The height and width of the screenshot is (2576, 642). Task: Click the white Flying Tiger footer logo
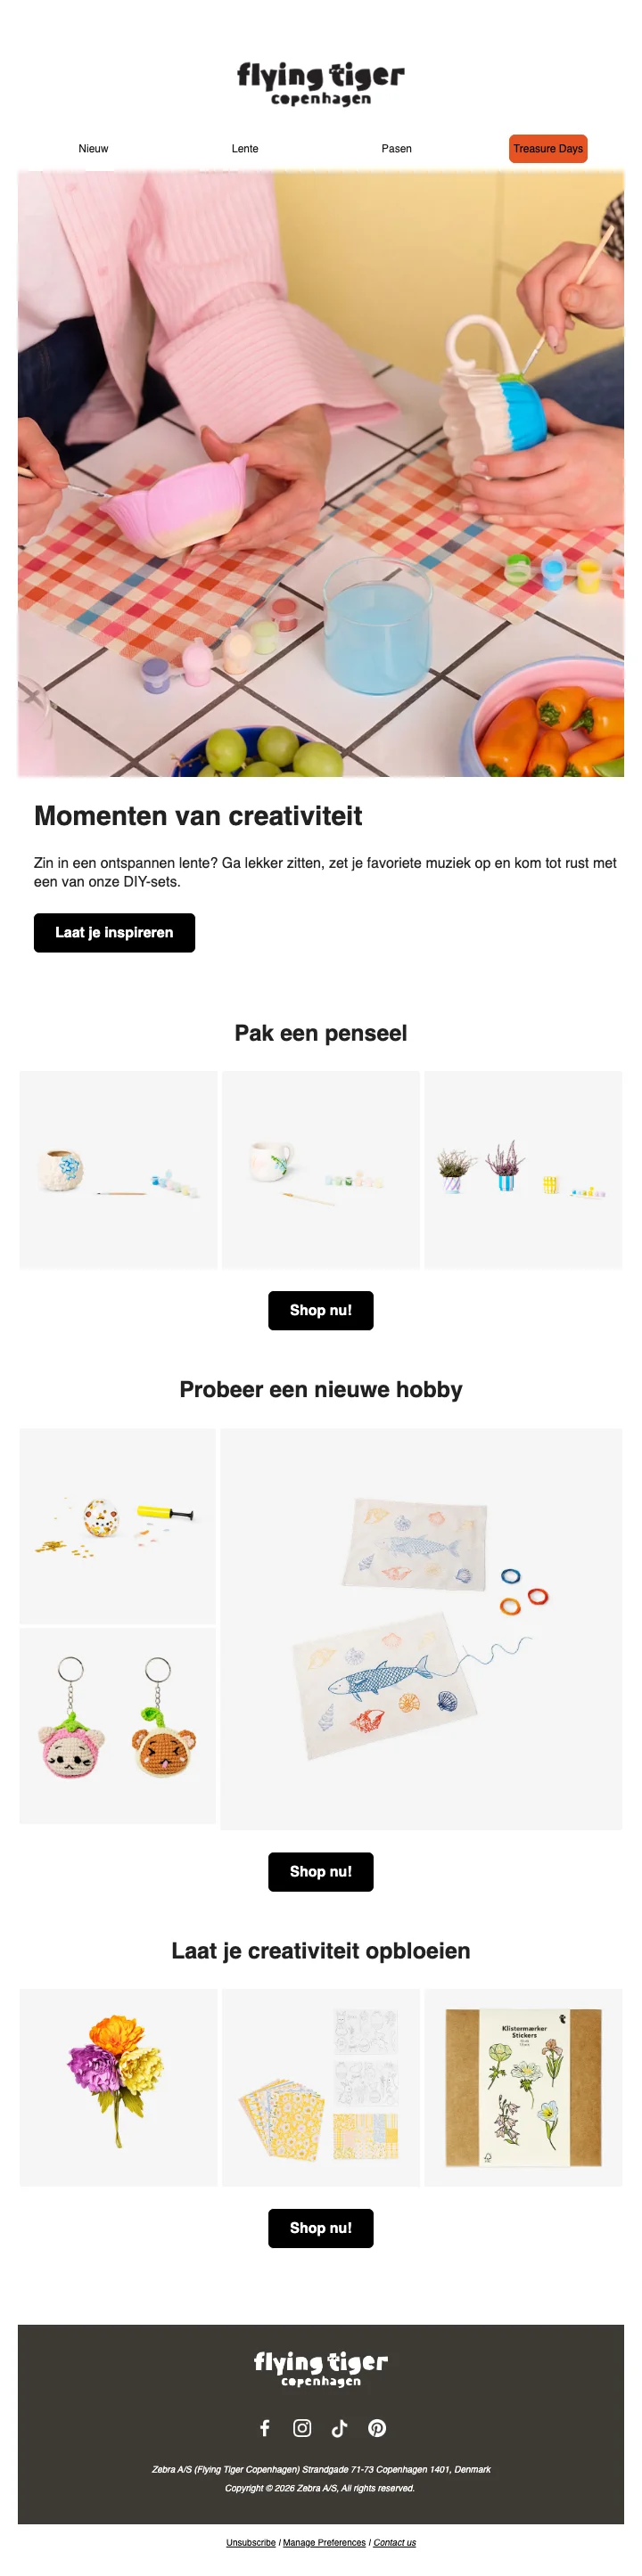click(x=321, y=2367)
